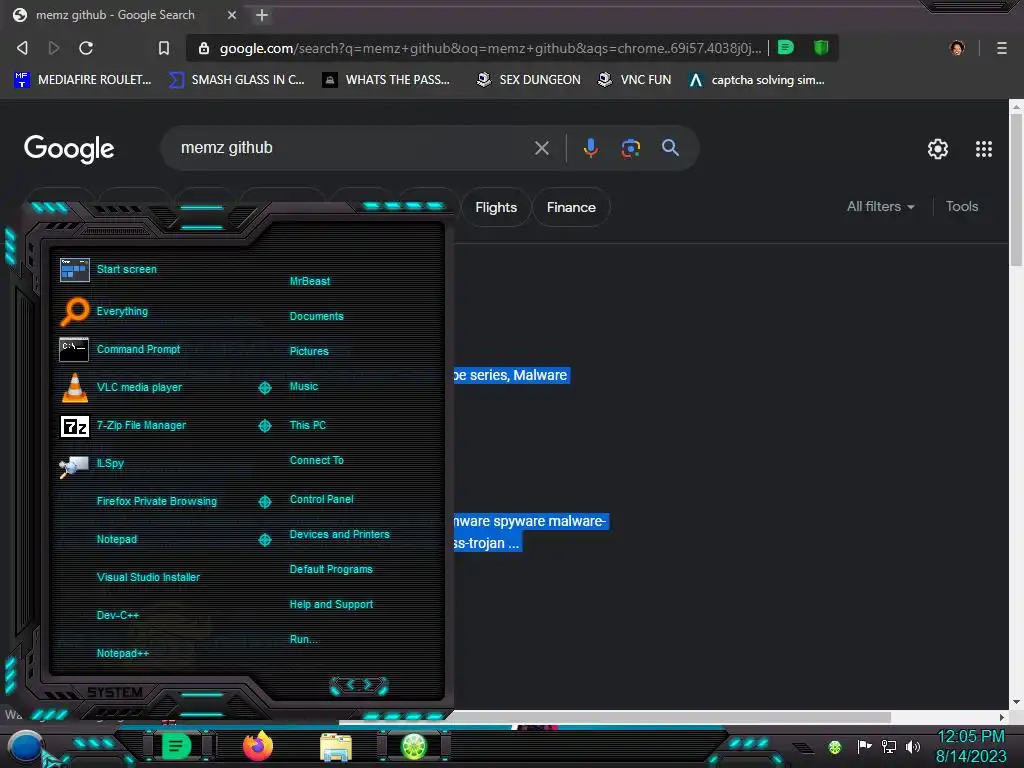Viewport: 1024px width, 768px height.
Task: Select the Flights search filter
Action: [x=496, y=207]
